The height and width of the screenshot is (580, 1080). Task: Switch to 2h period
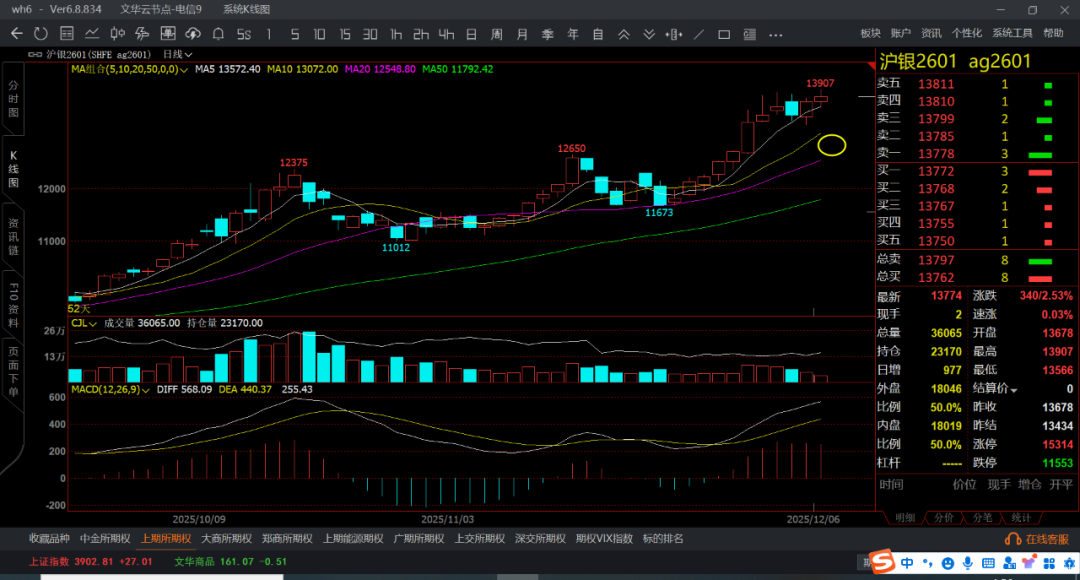click(x=421, y=34)
